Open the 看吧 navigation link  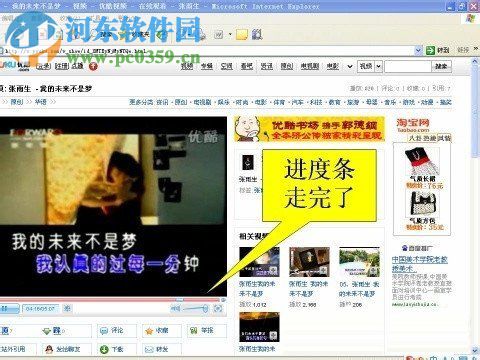click(247, 66)
